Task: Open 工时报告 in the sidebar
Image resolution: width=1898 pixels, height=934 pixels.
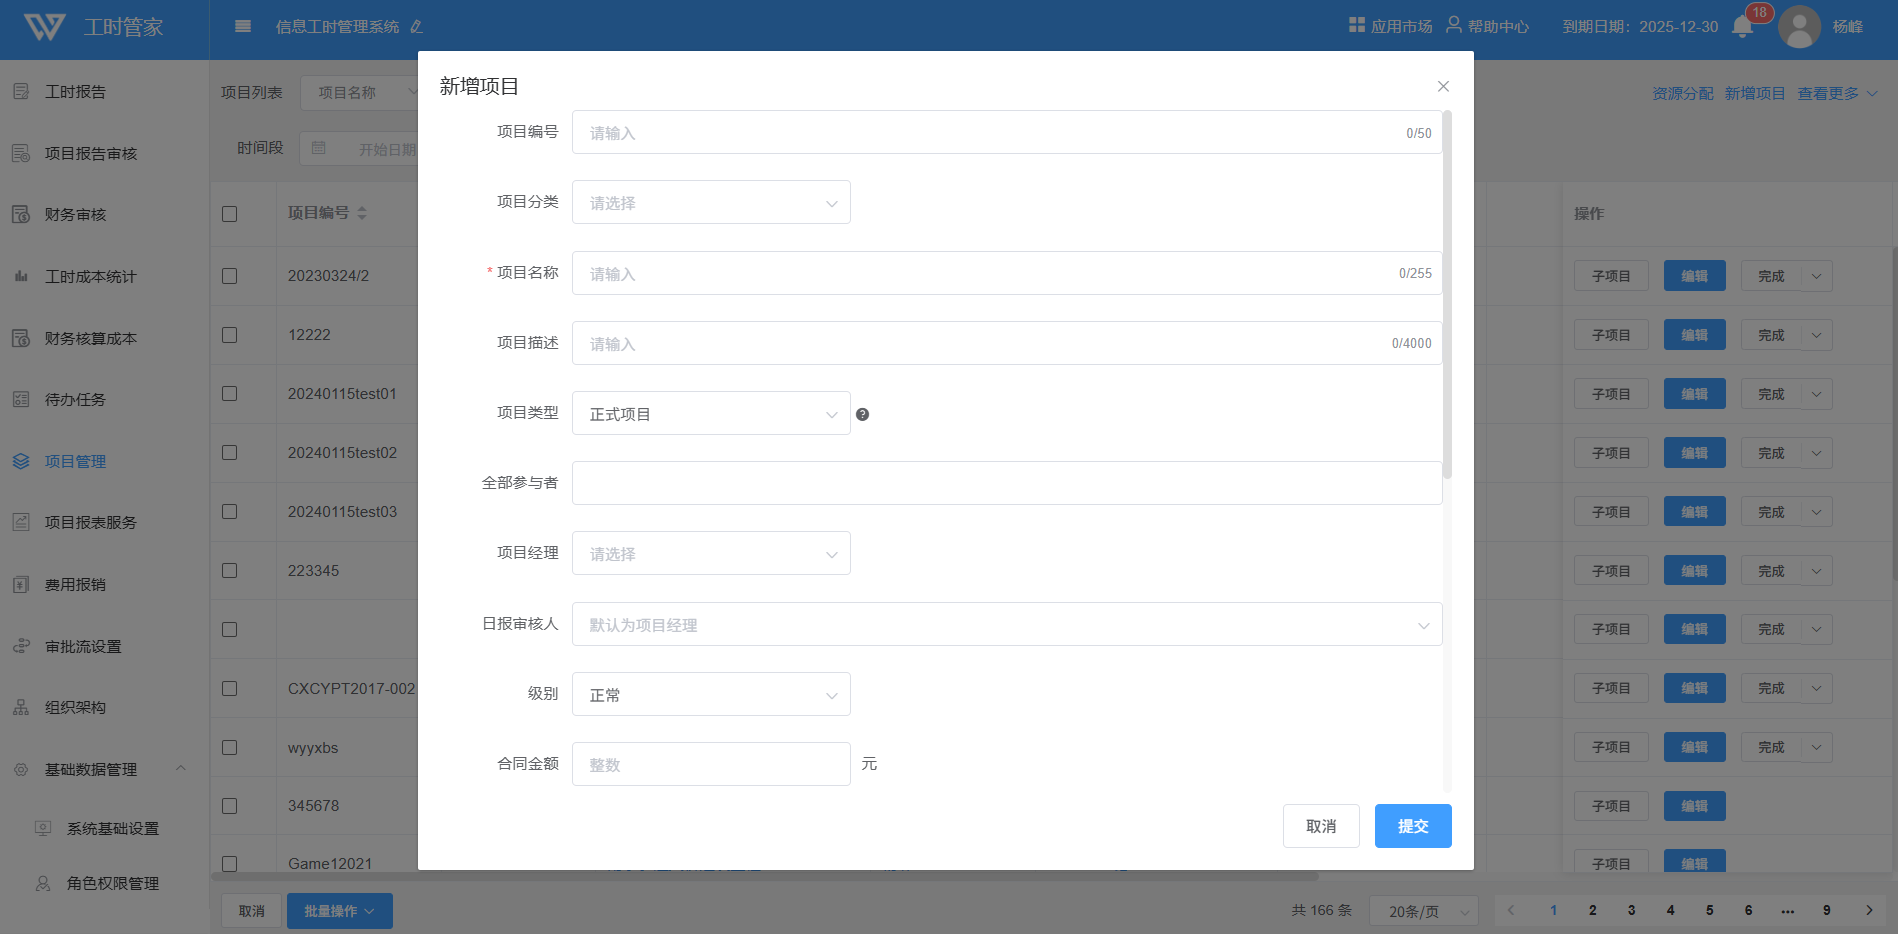Action: tap(75, 92)
